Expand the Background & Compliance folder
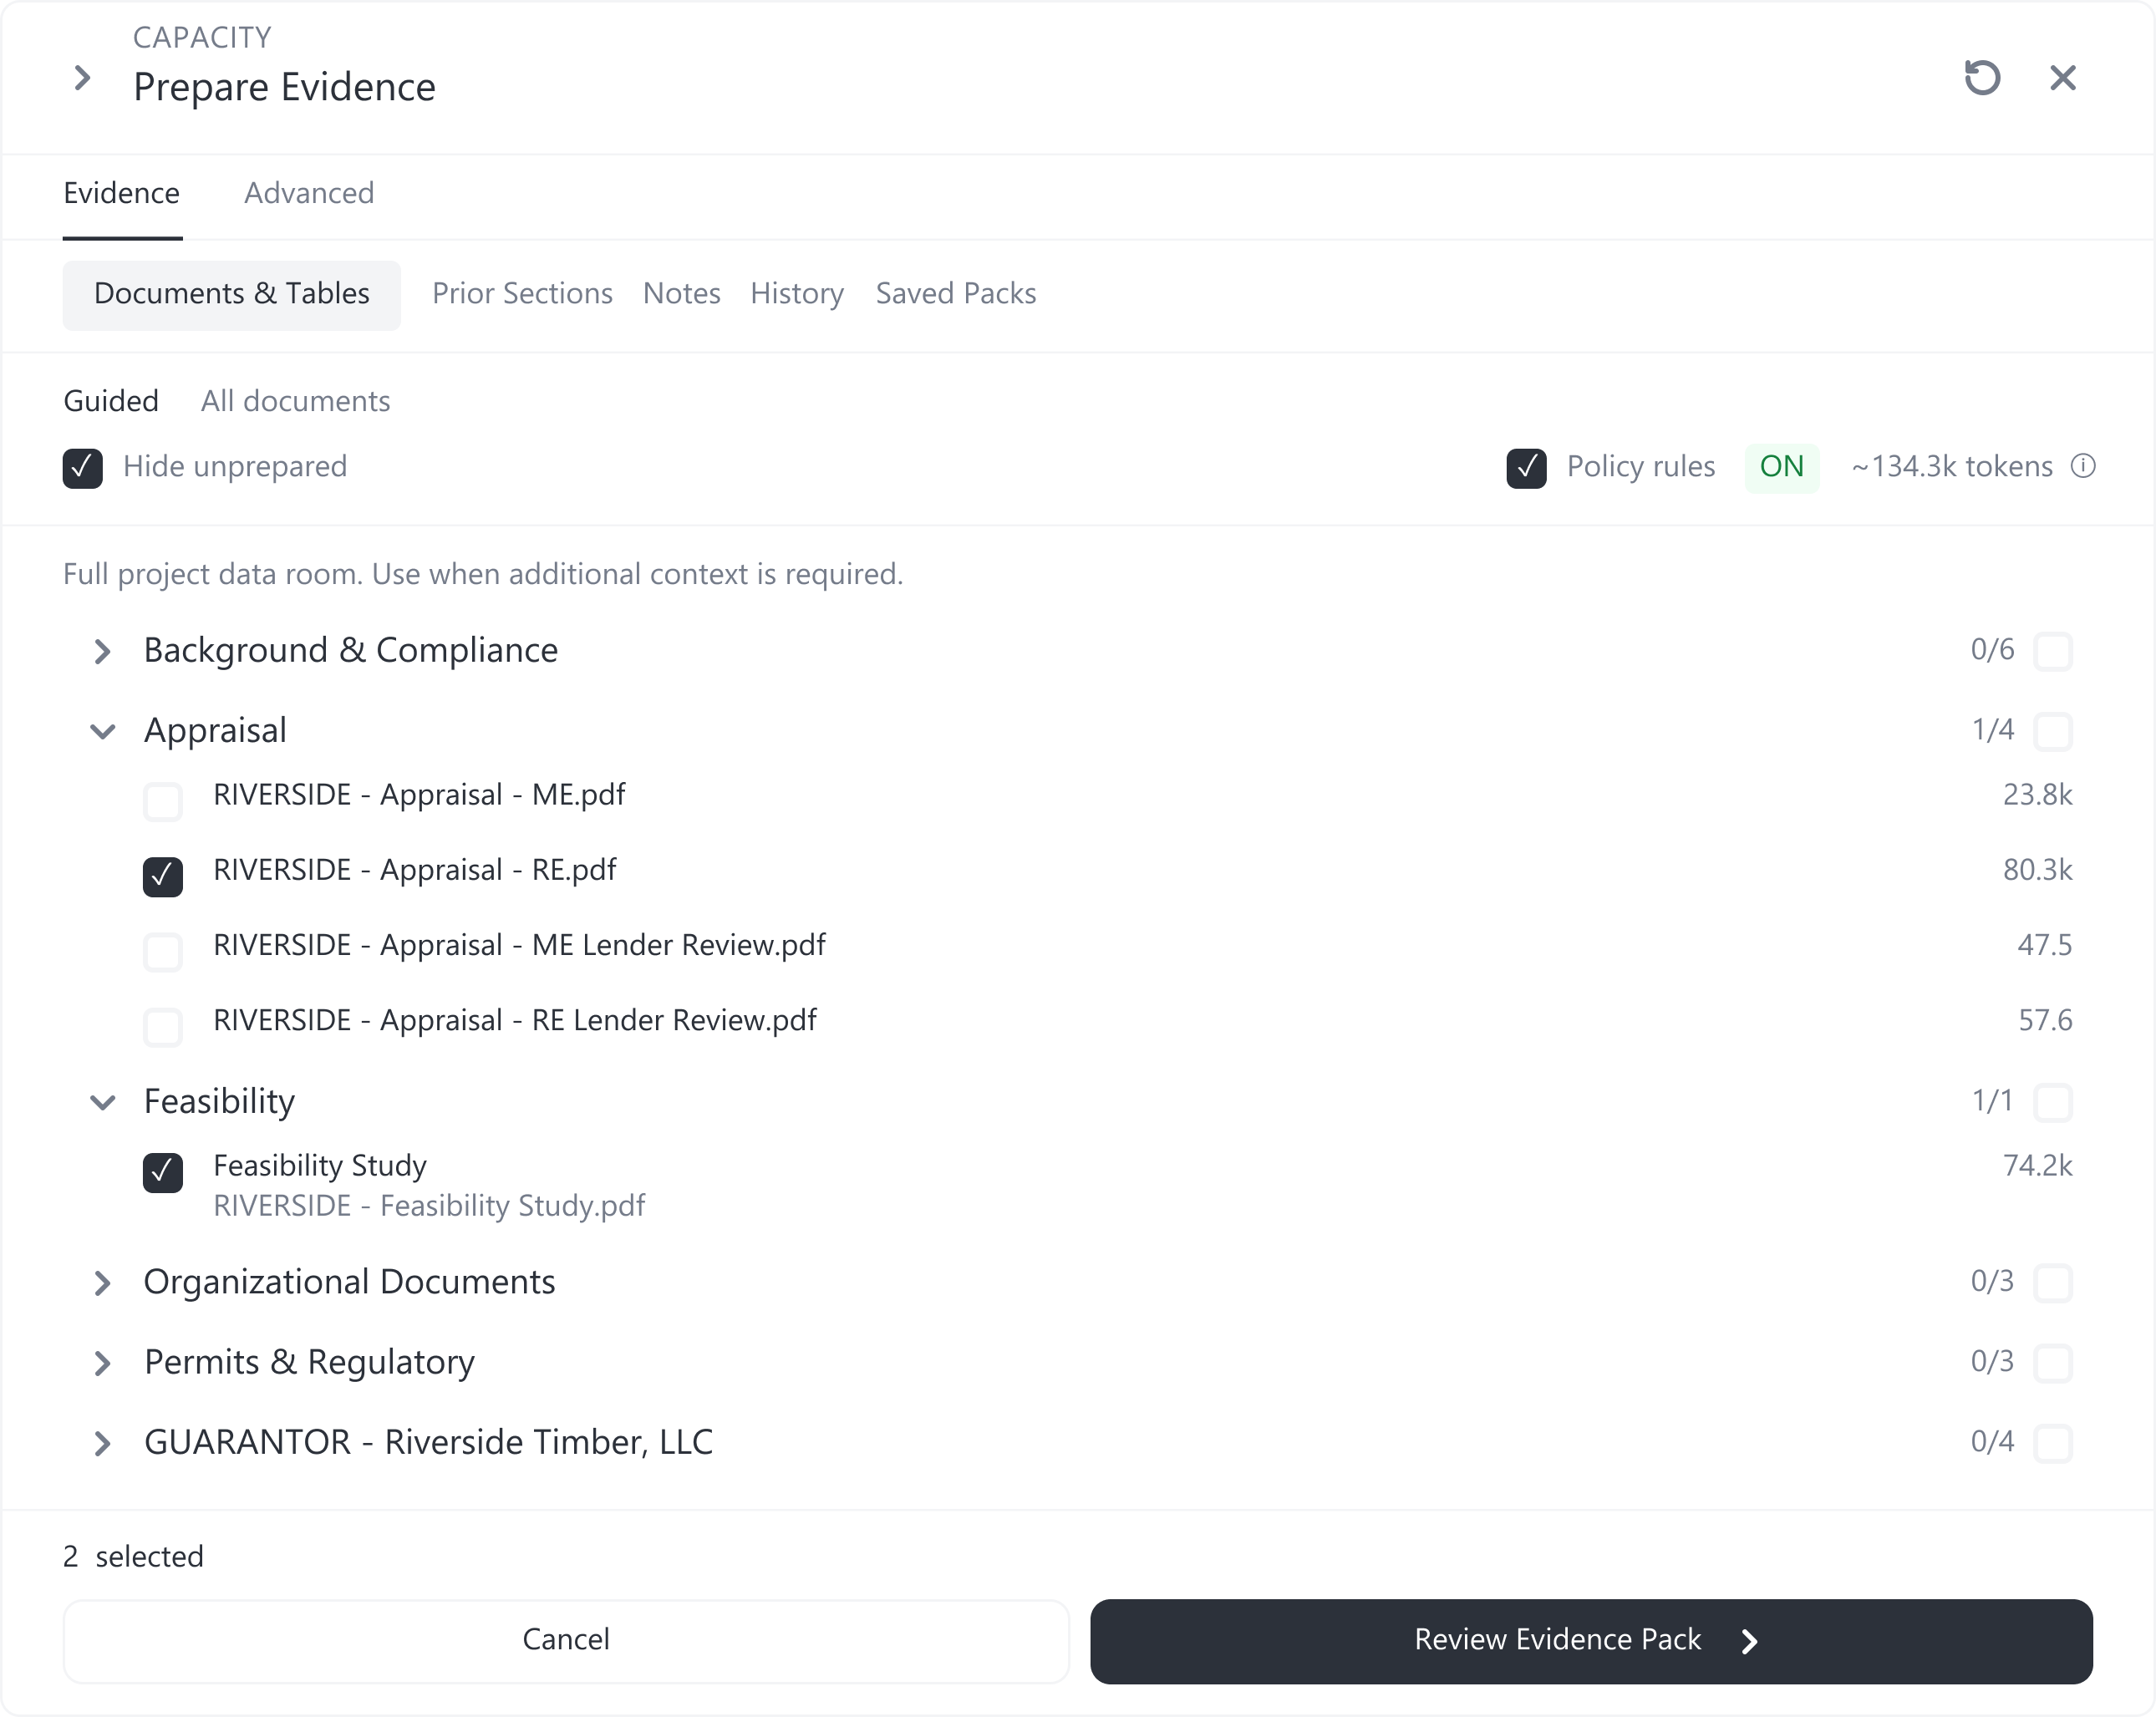 coord(102,651)
